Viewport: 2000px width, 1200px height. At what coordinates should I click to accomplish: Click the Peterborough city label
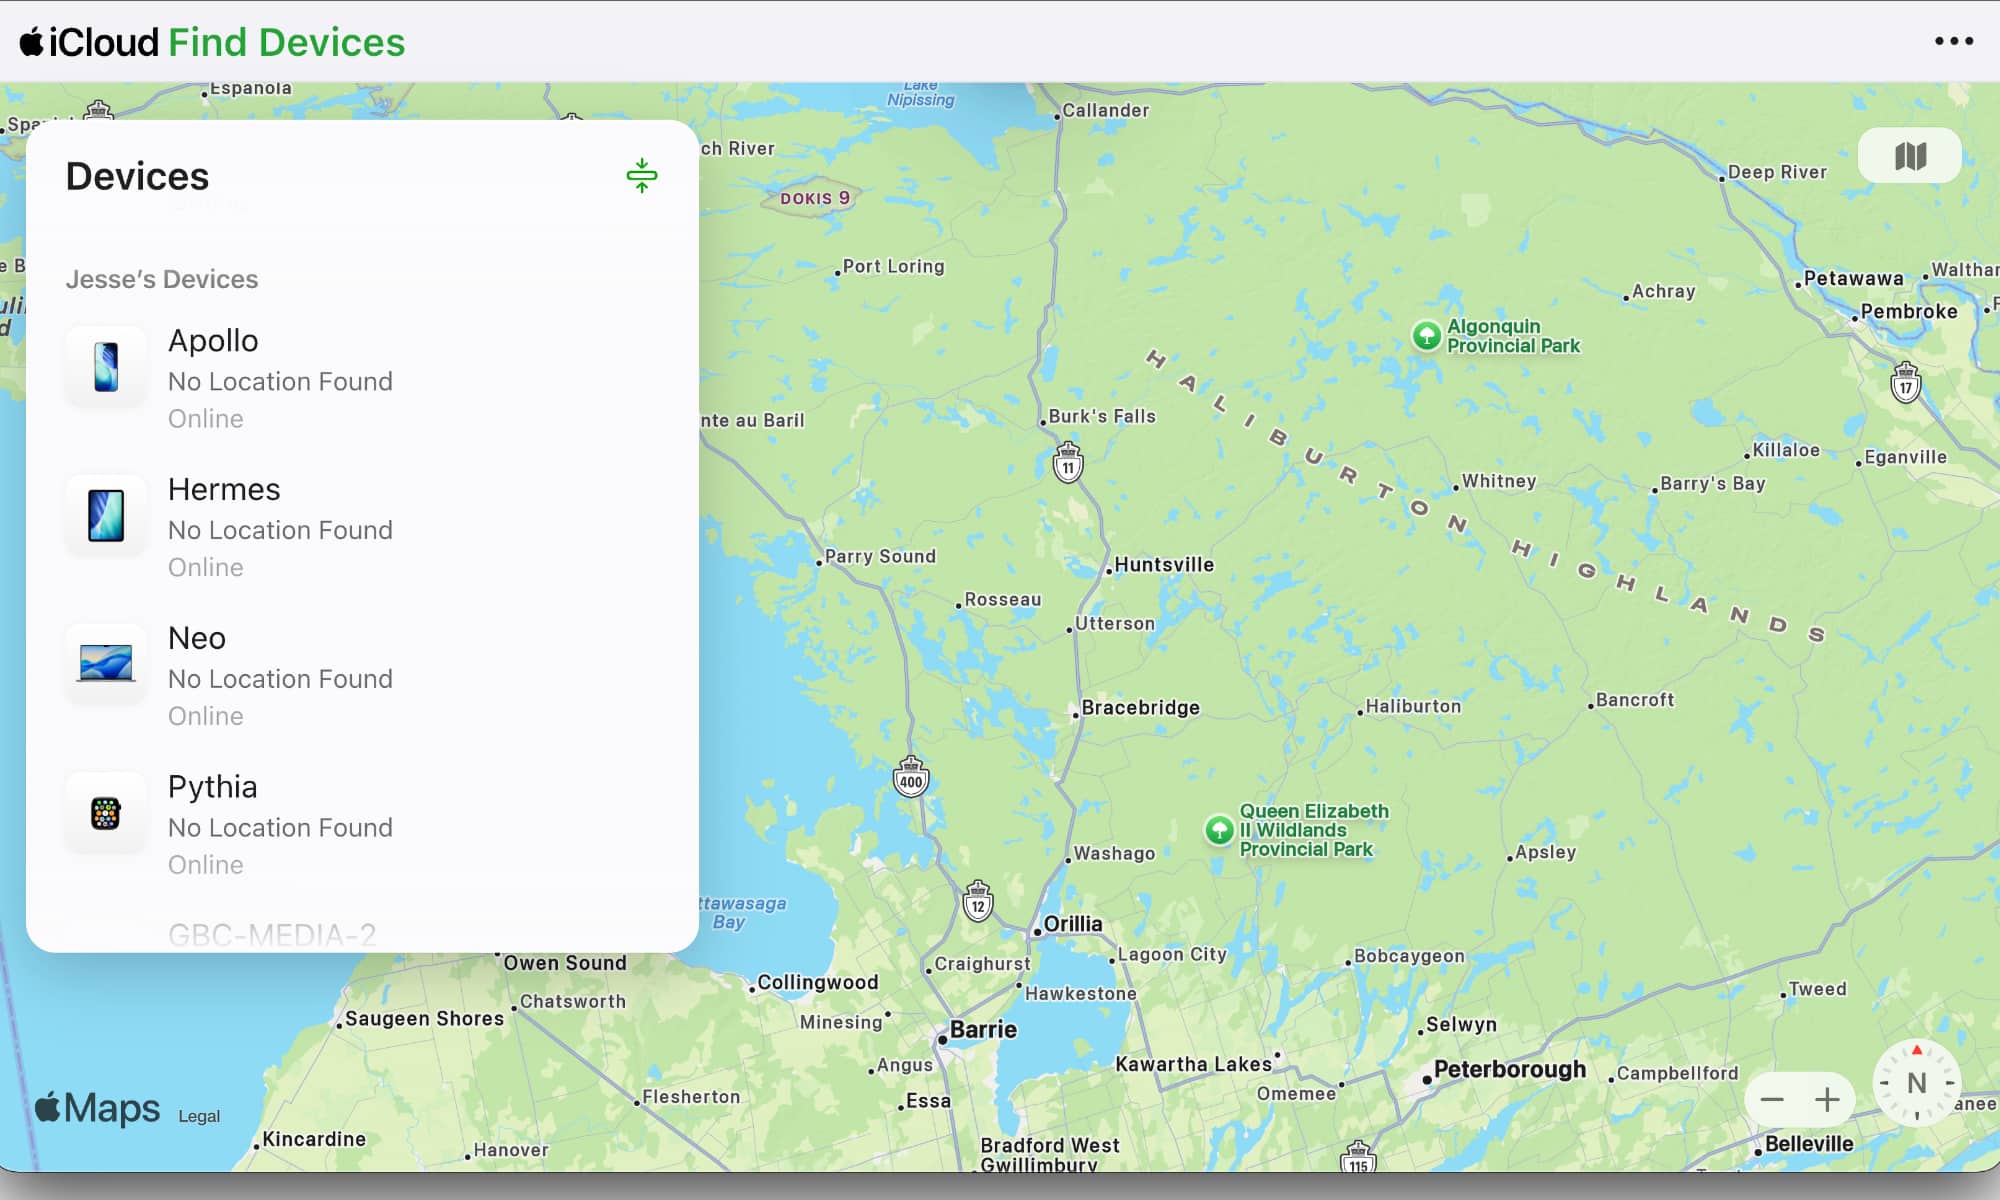(1510, 1069)
